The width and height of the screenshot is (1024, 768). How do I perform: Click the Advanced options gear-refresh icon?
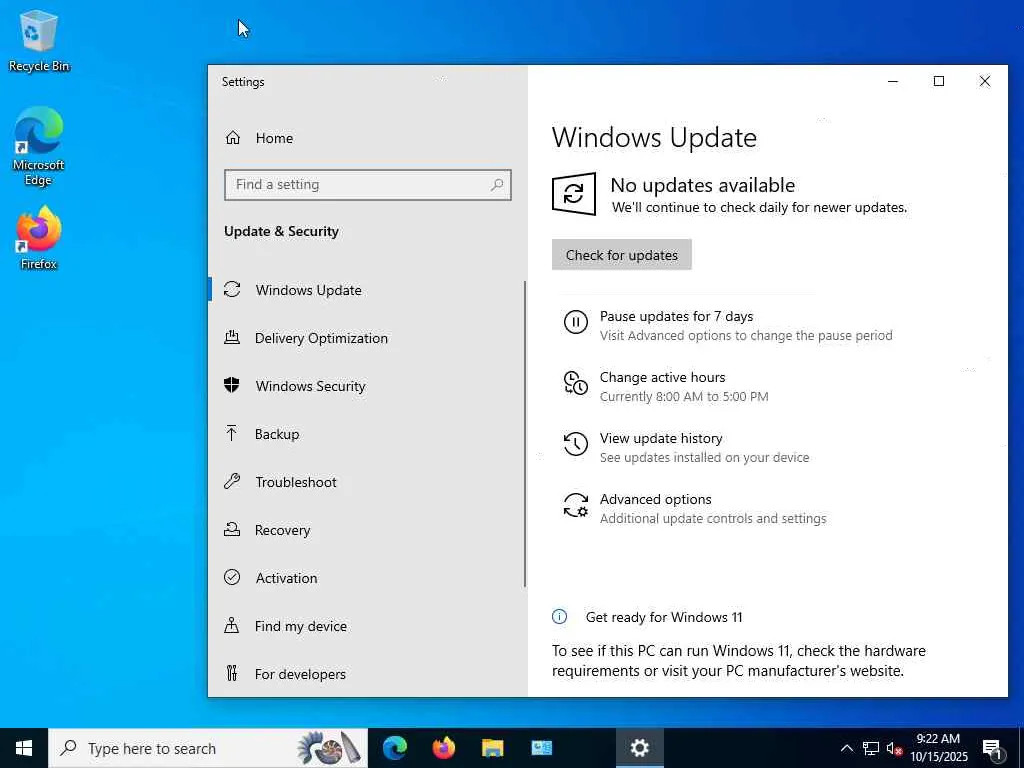point(575,505)
